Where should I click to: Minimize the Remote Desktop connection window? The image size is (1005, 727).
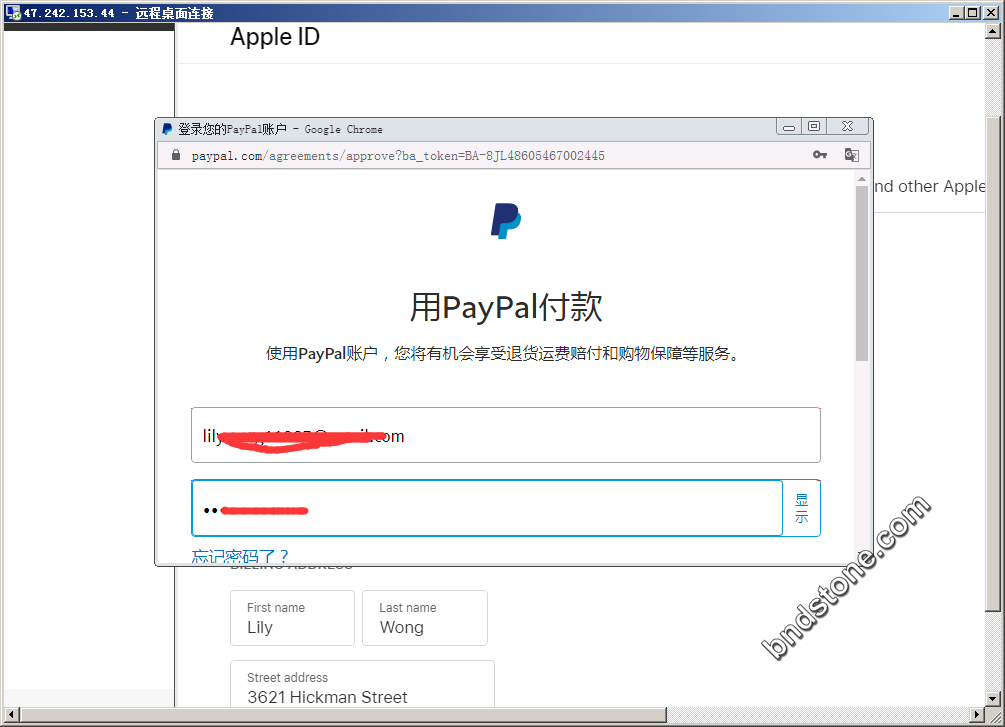tap(957, 13)
